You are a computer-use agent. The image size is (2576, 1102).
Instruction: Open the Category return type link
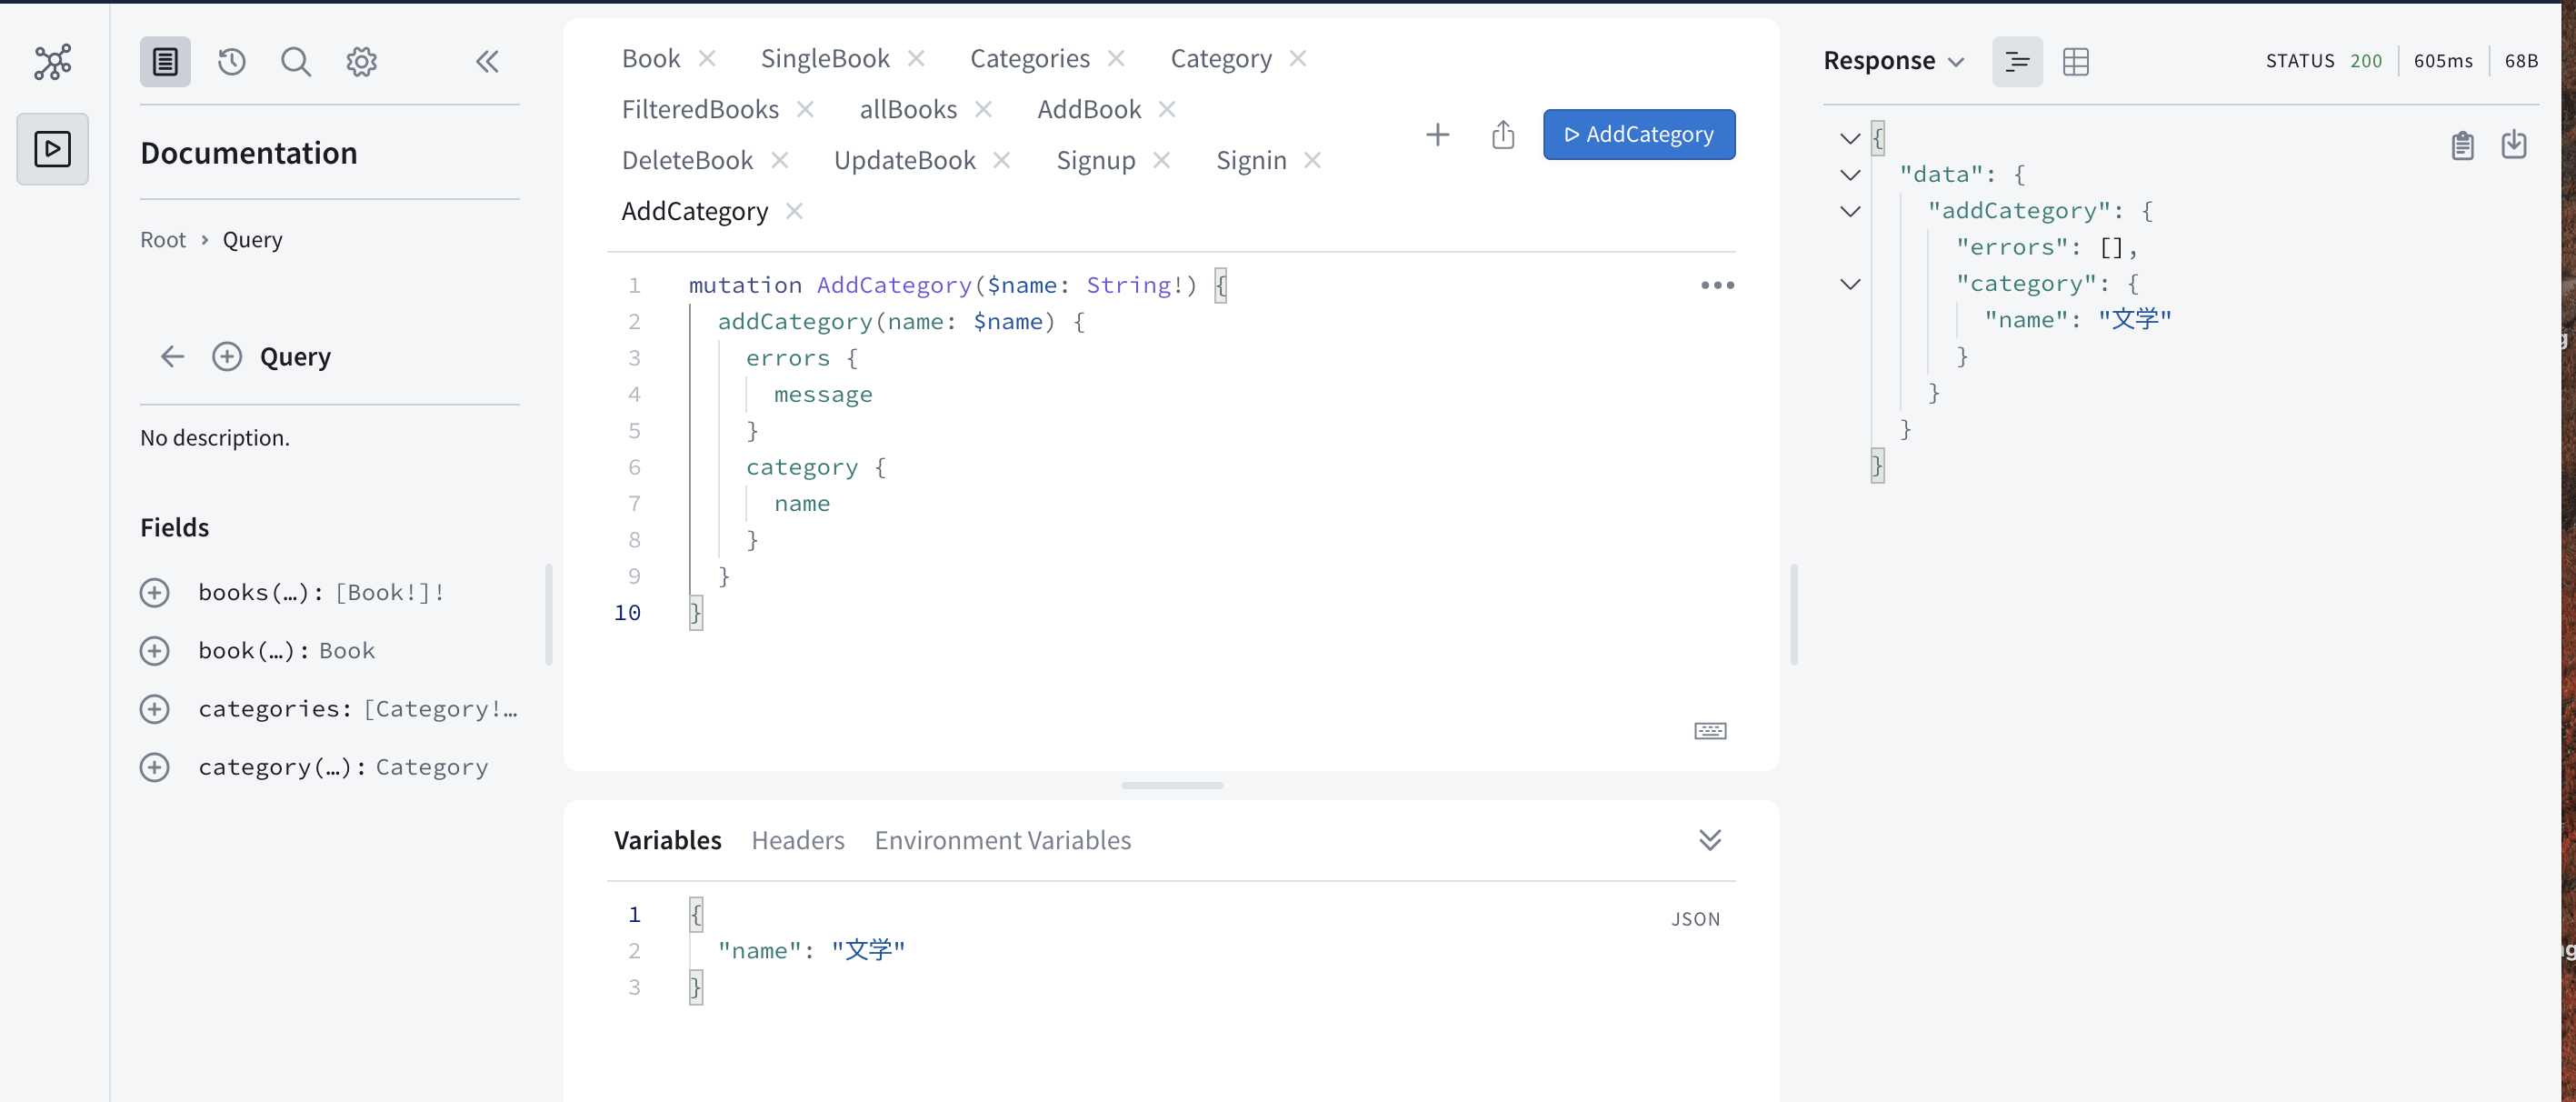point(431,767)
